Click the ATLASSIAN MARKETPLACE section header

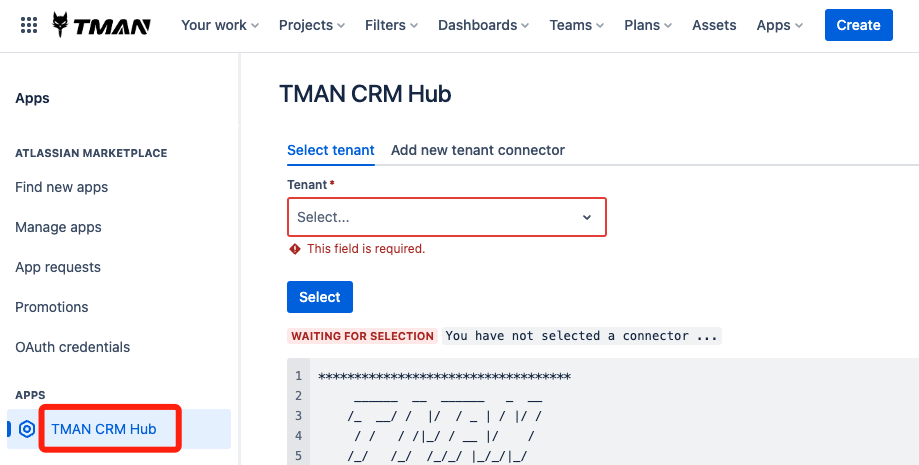tap(91, 153)
